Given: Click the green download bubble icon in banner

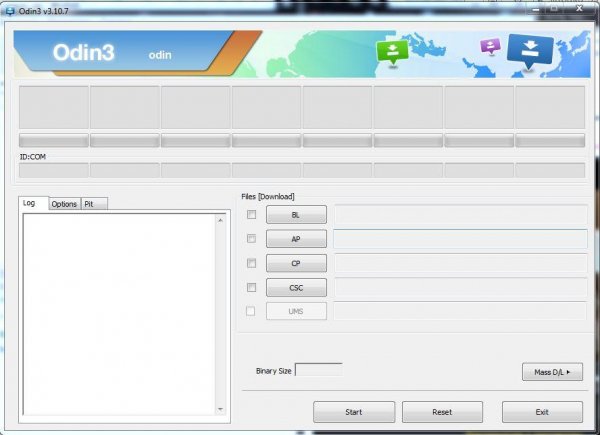Looking at the screenshot, I should 392,52.
